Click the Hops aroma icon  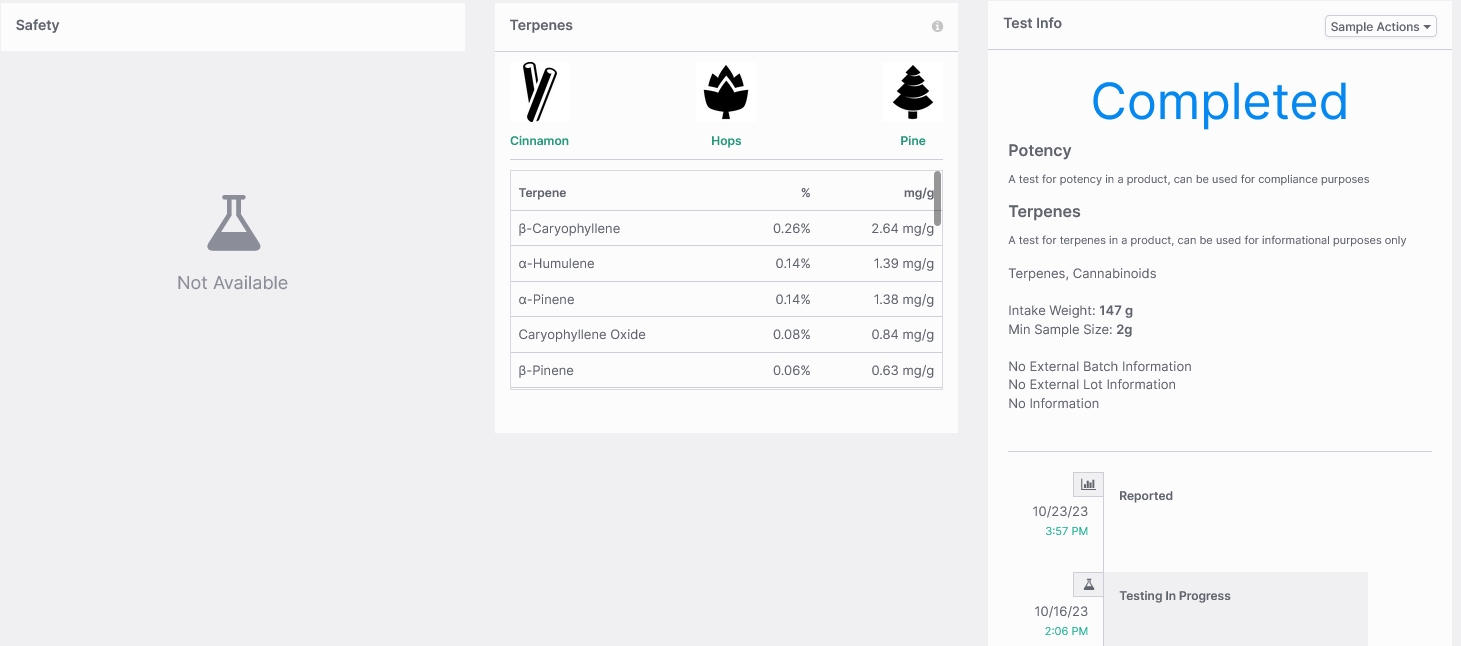click(726, 93)
